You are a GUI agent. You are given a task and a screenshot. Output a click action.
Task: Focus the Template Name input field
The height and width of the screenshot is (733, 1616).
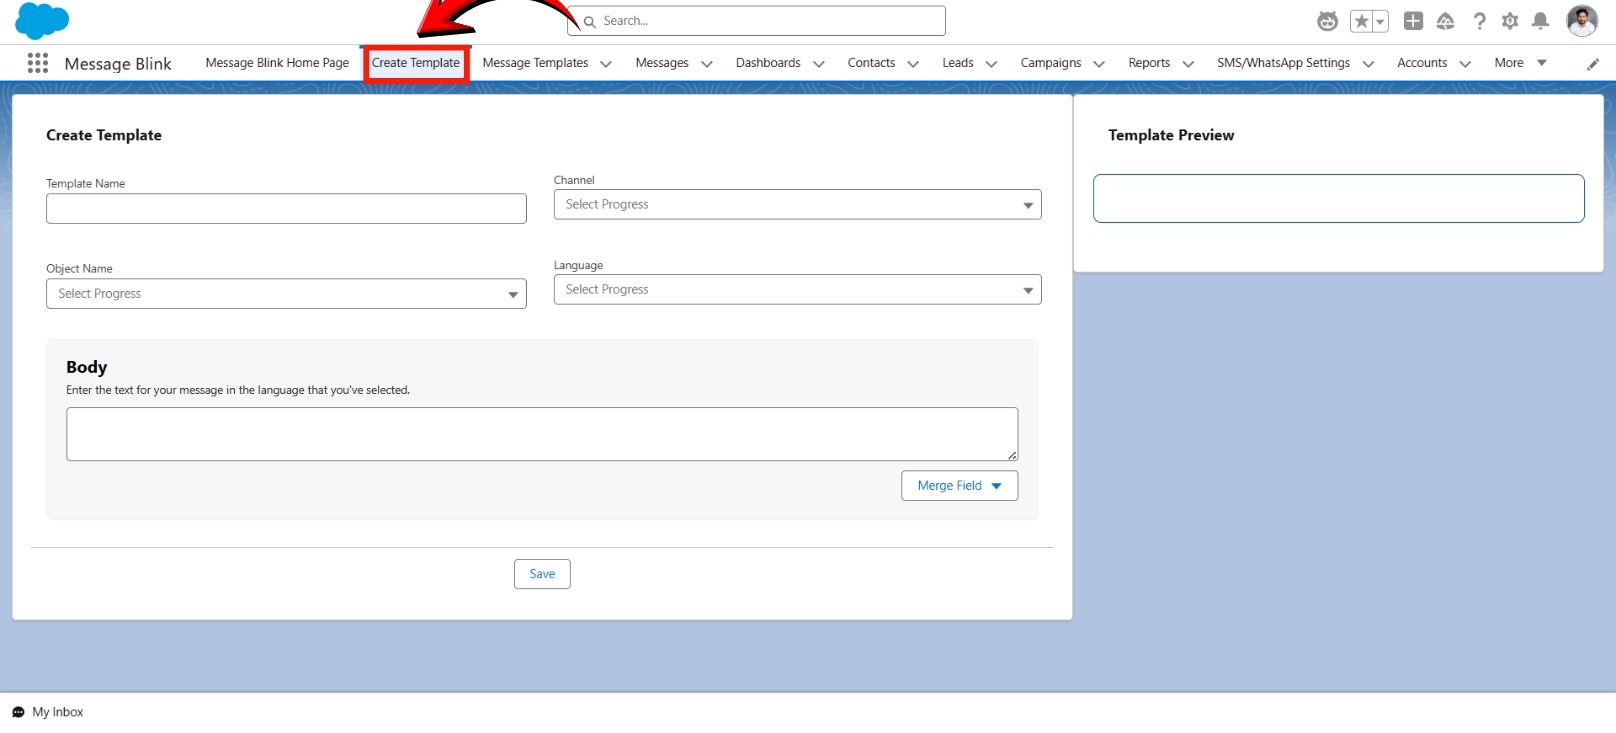(286, 208)
